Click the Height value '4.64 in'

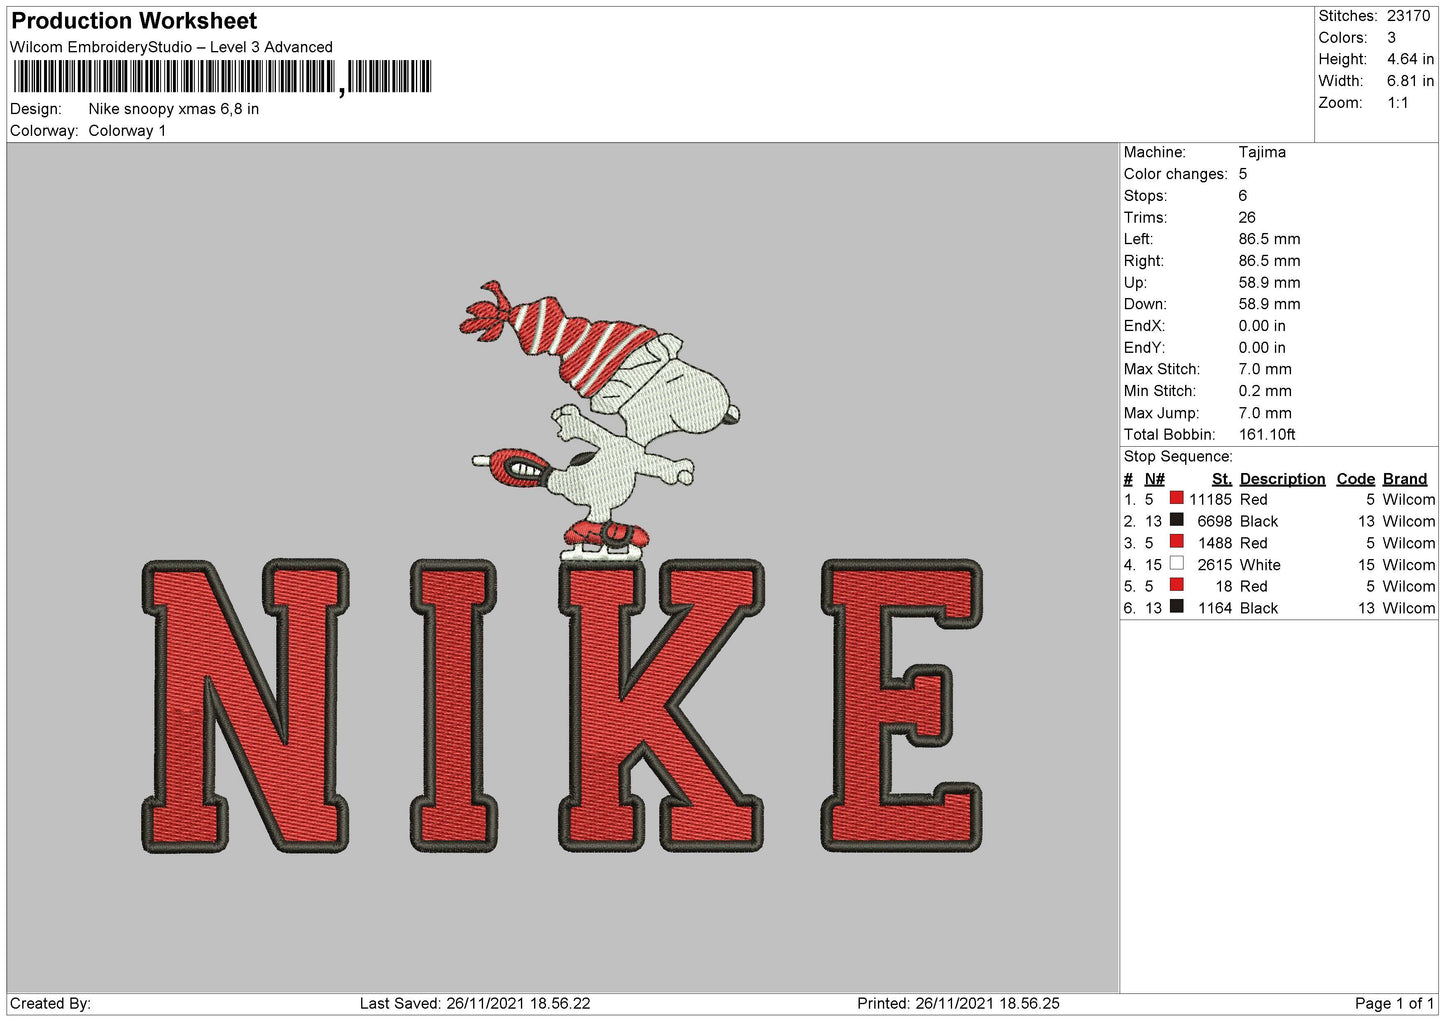1410,60
